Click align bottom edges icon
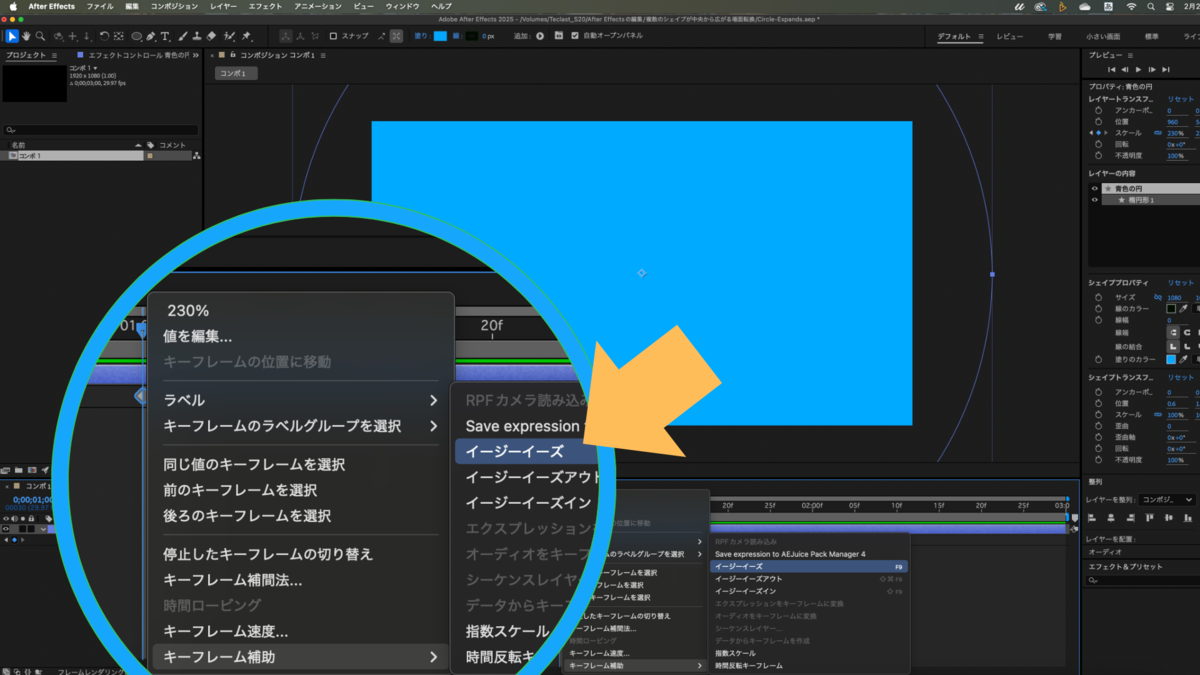 (1187, 518)
